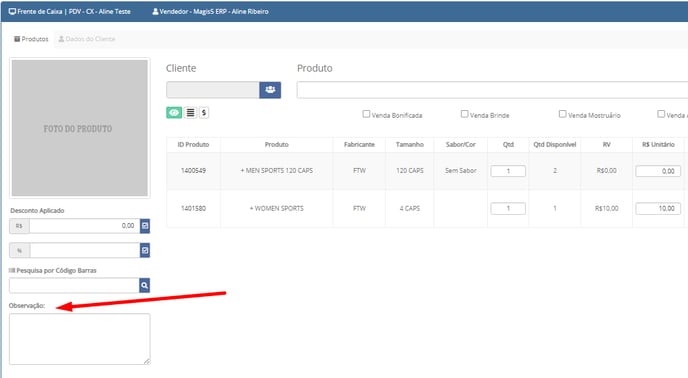Click the 'ID Produto' column header
The width and height of the screenshot is (688, 378).
pyautogui.click(x=194, y=144)
